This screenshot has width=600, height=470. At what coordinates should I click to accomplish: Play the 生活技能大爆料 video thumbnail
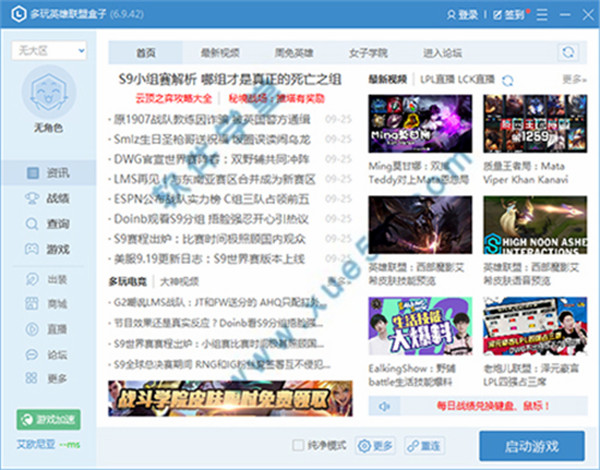tap(420, 326)
